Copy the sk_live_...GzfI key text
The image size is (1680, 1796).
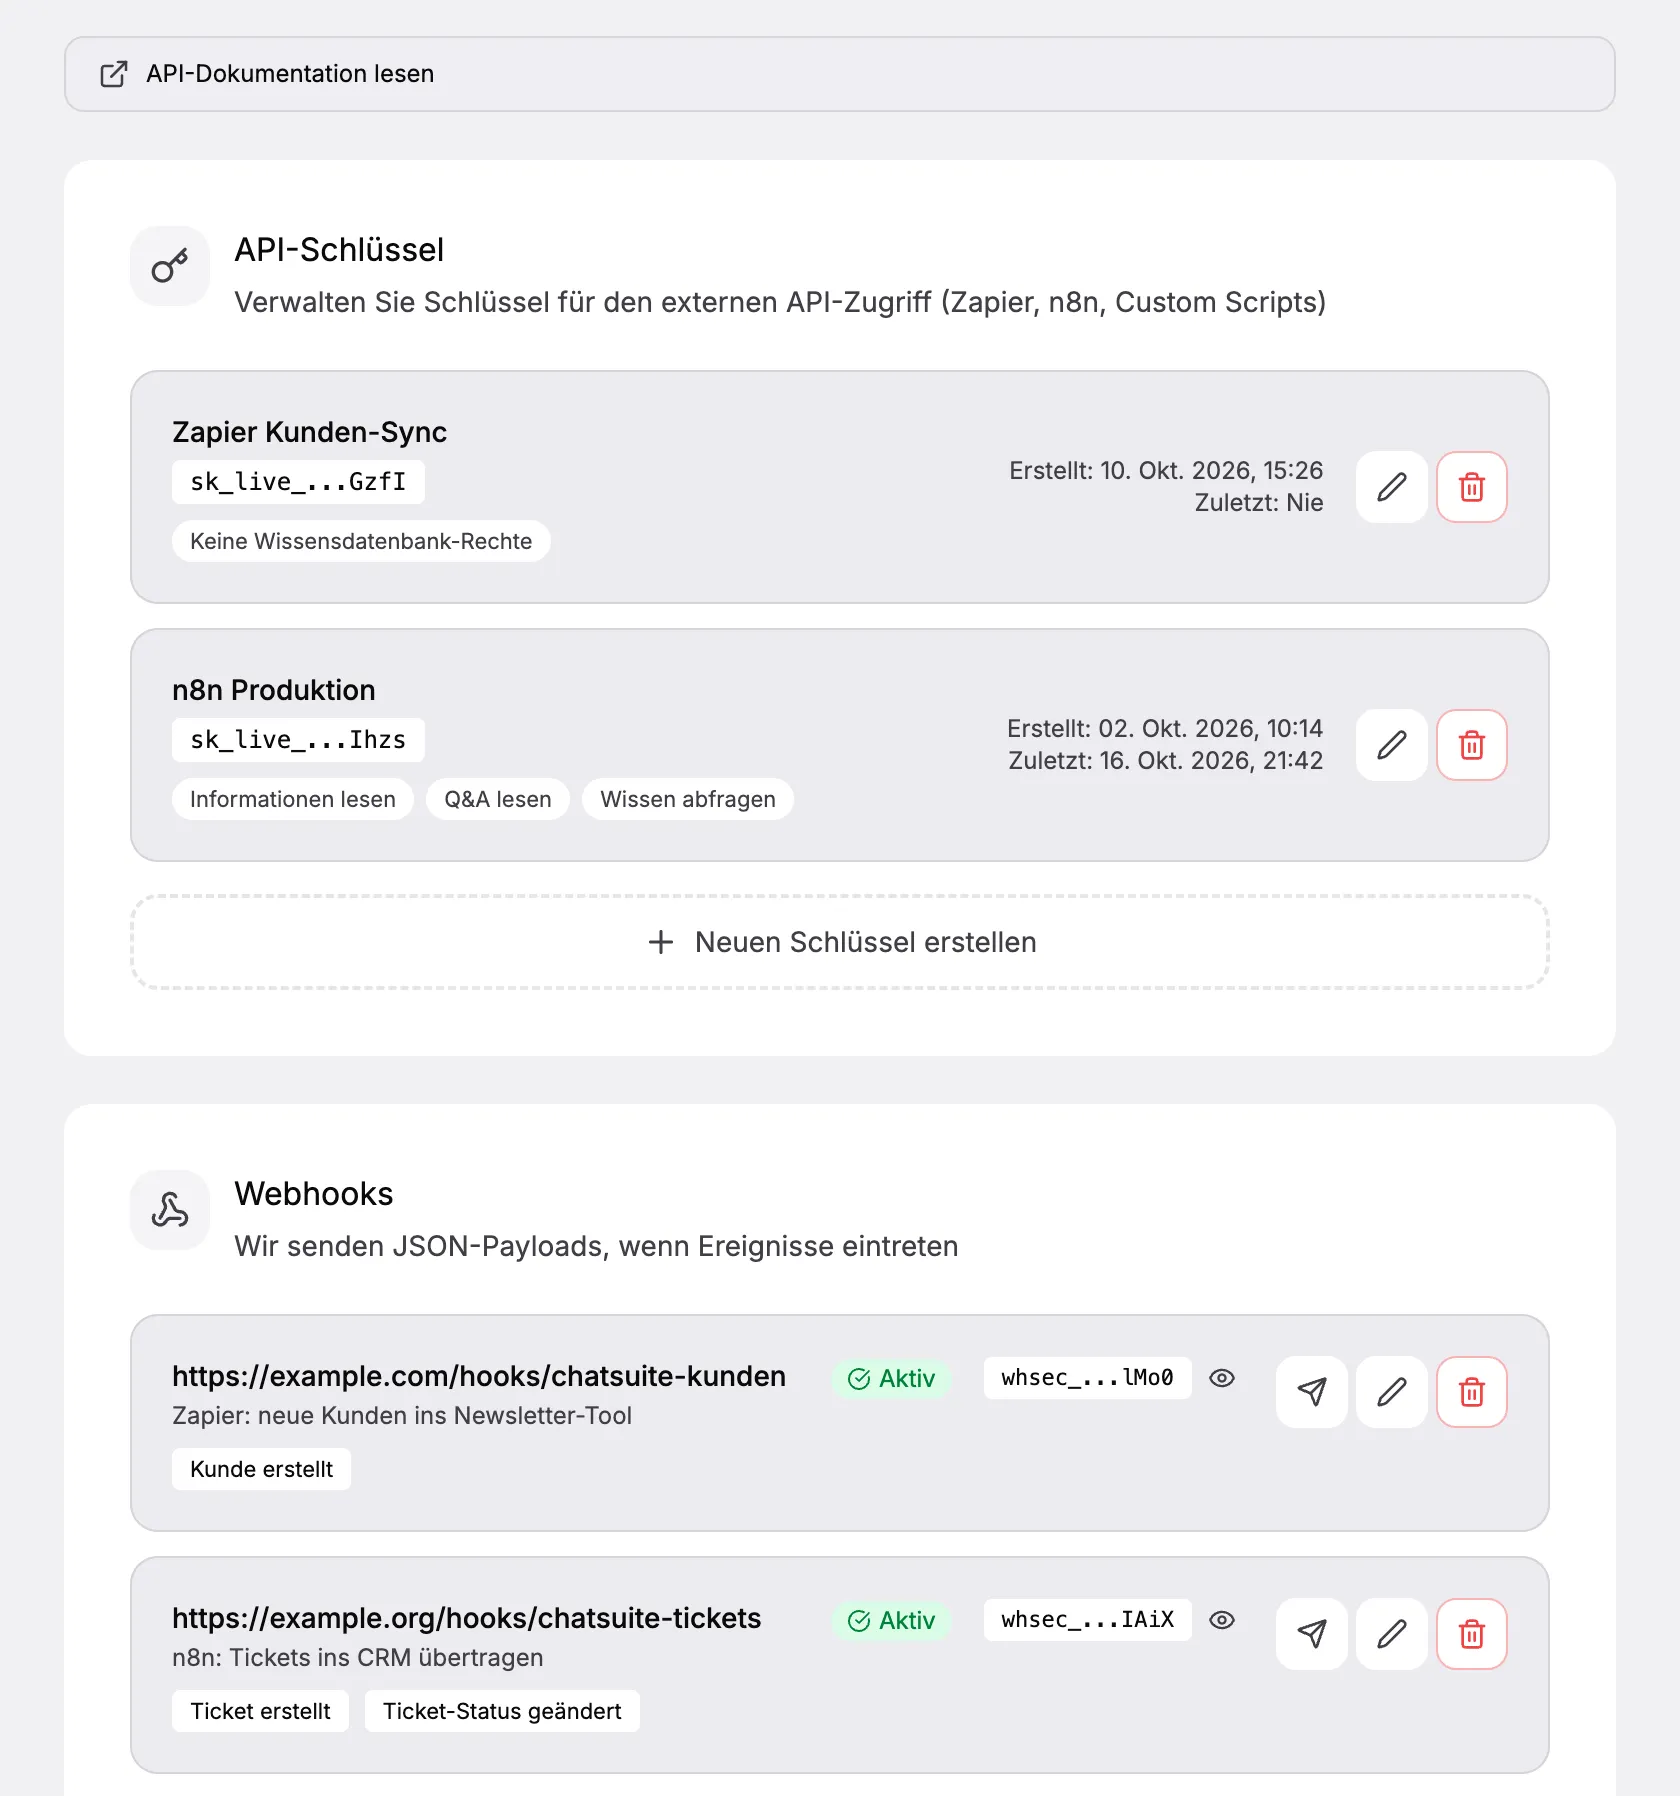click(298, 482)
